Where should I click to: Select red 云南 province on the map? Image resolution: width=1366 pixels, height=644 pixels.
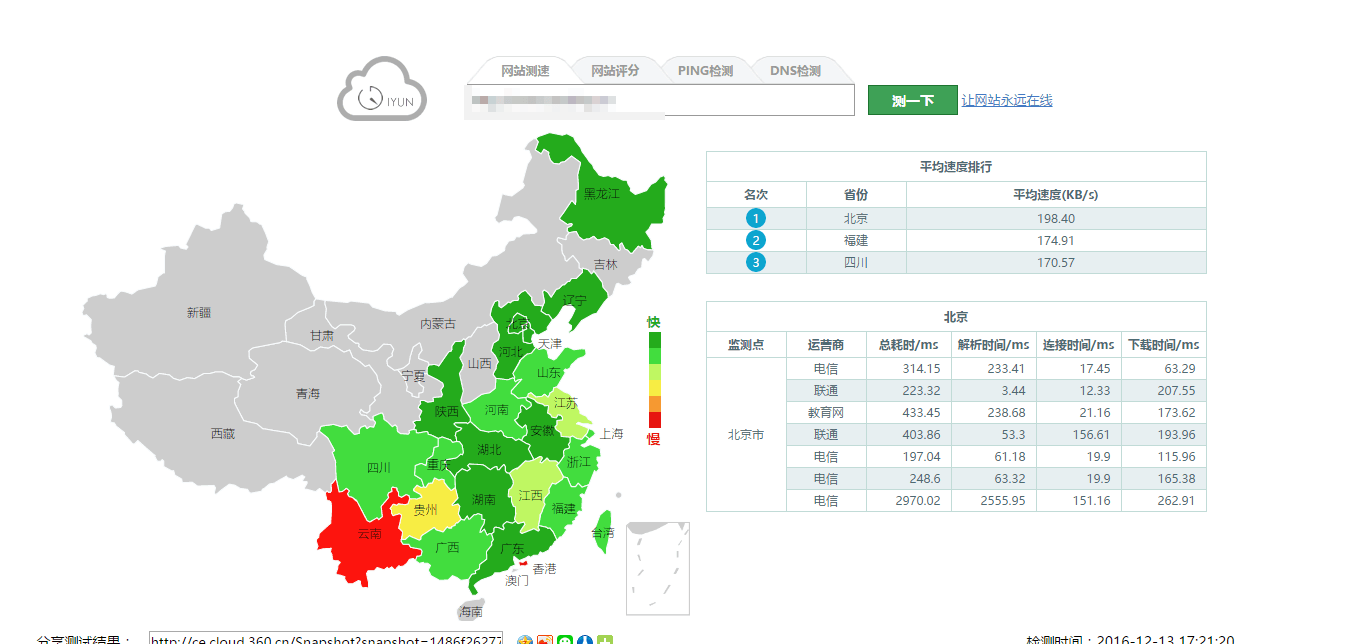tap(369, 534)
